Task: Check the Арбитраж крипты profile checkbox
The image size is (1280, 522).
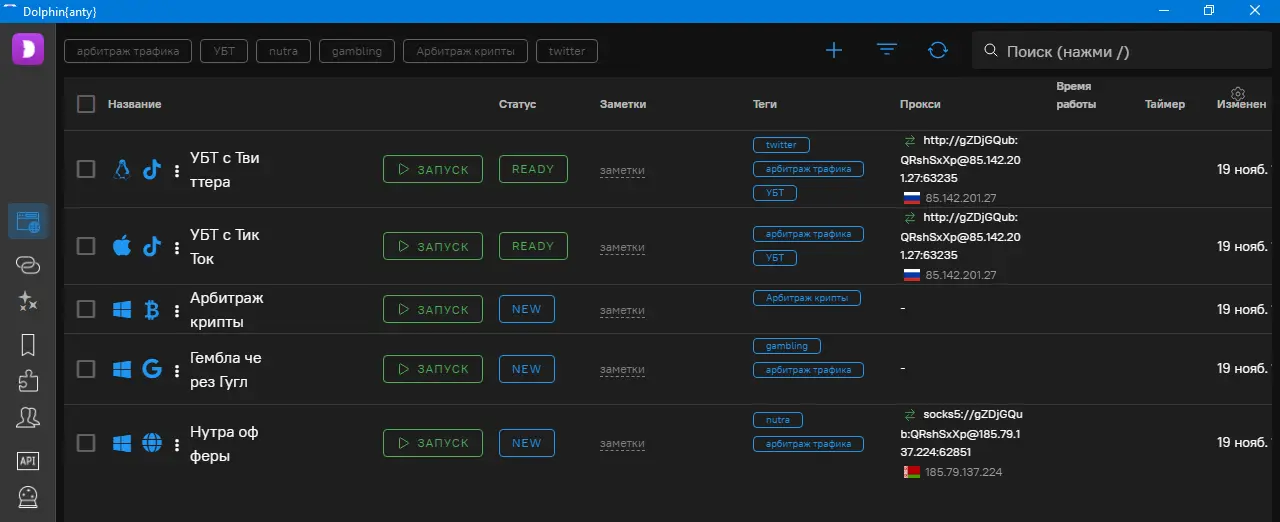Action: click(86, 310)
